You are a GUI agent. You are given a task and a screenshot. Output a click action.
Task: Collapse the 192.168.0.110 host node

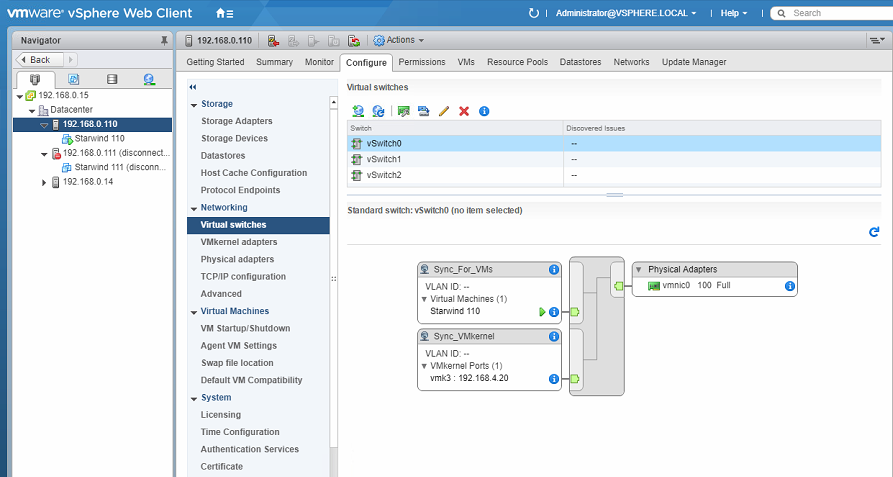[44, 125]
